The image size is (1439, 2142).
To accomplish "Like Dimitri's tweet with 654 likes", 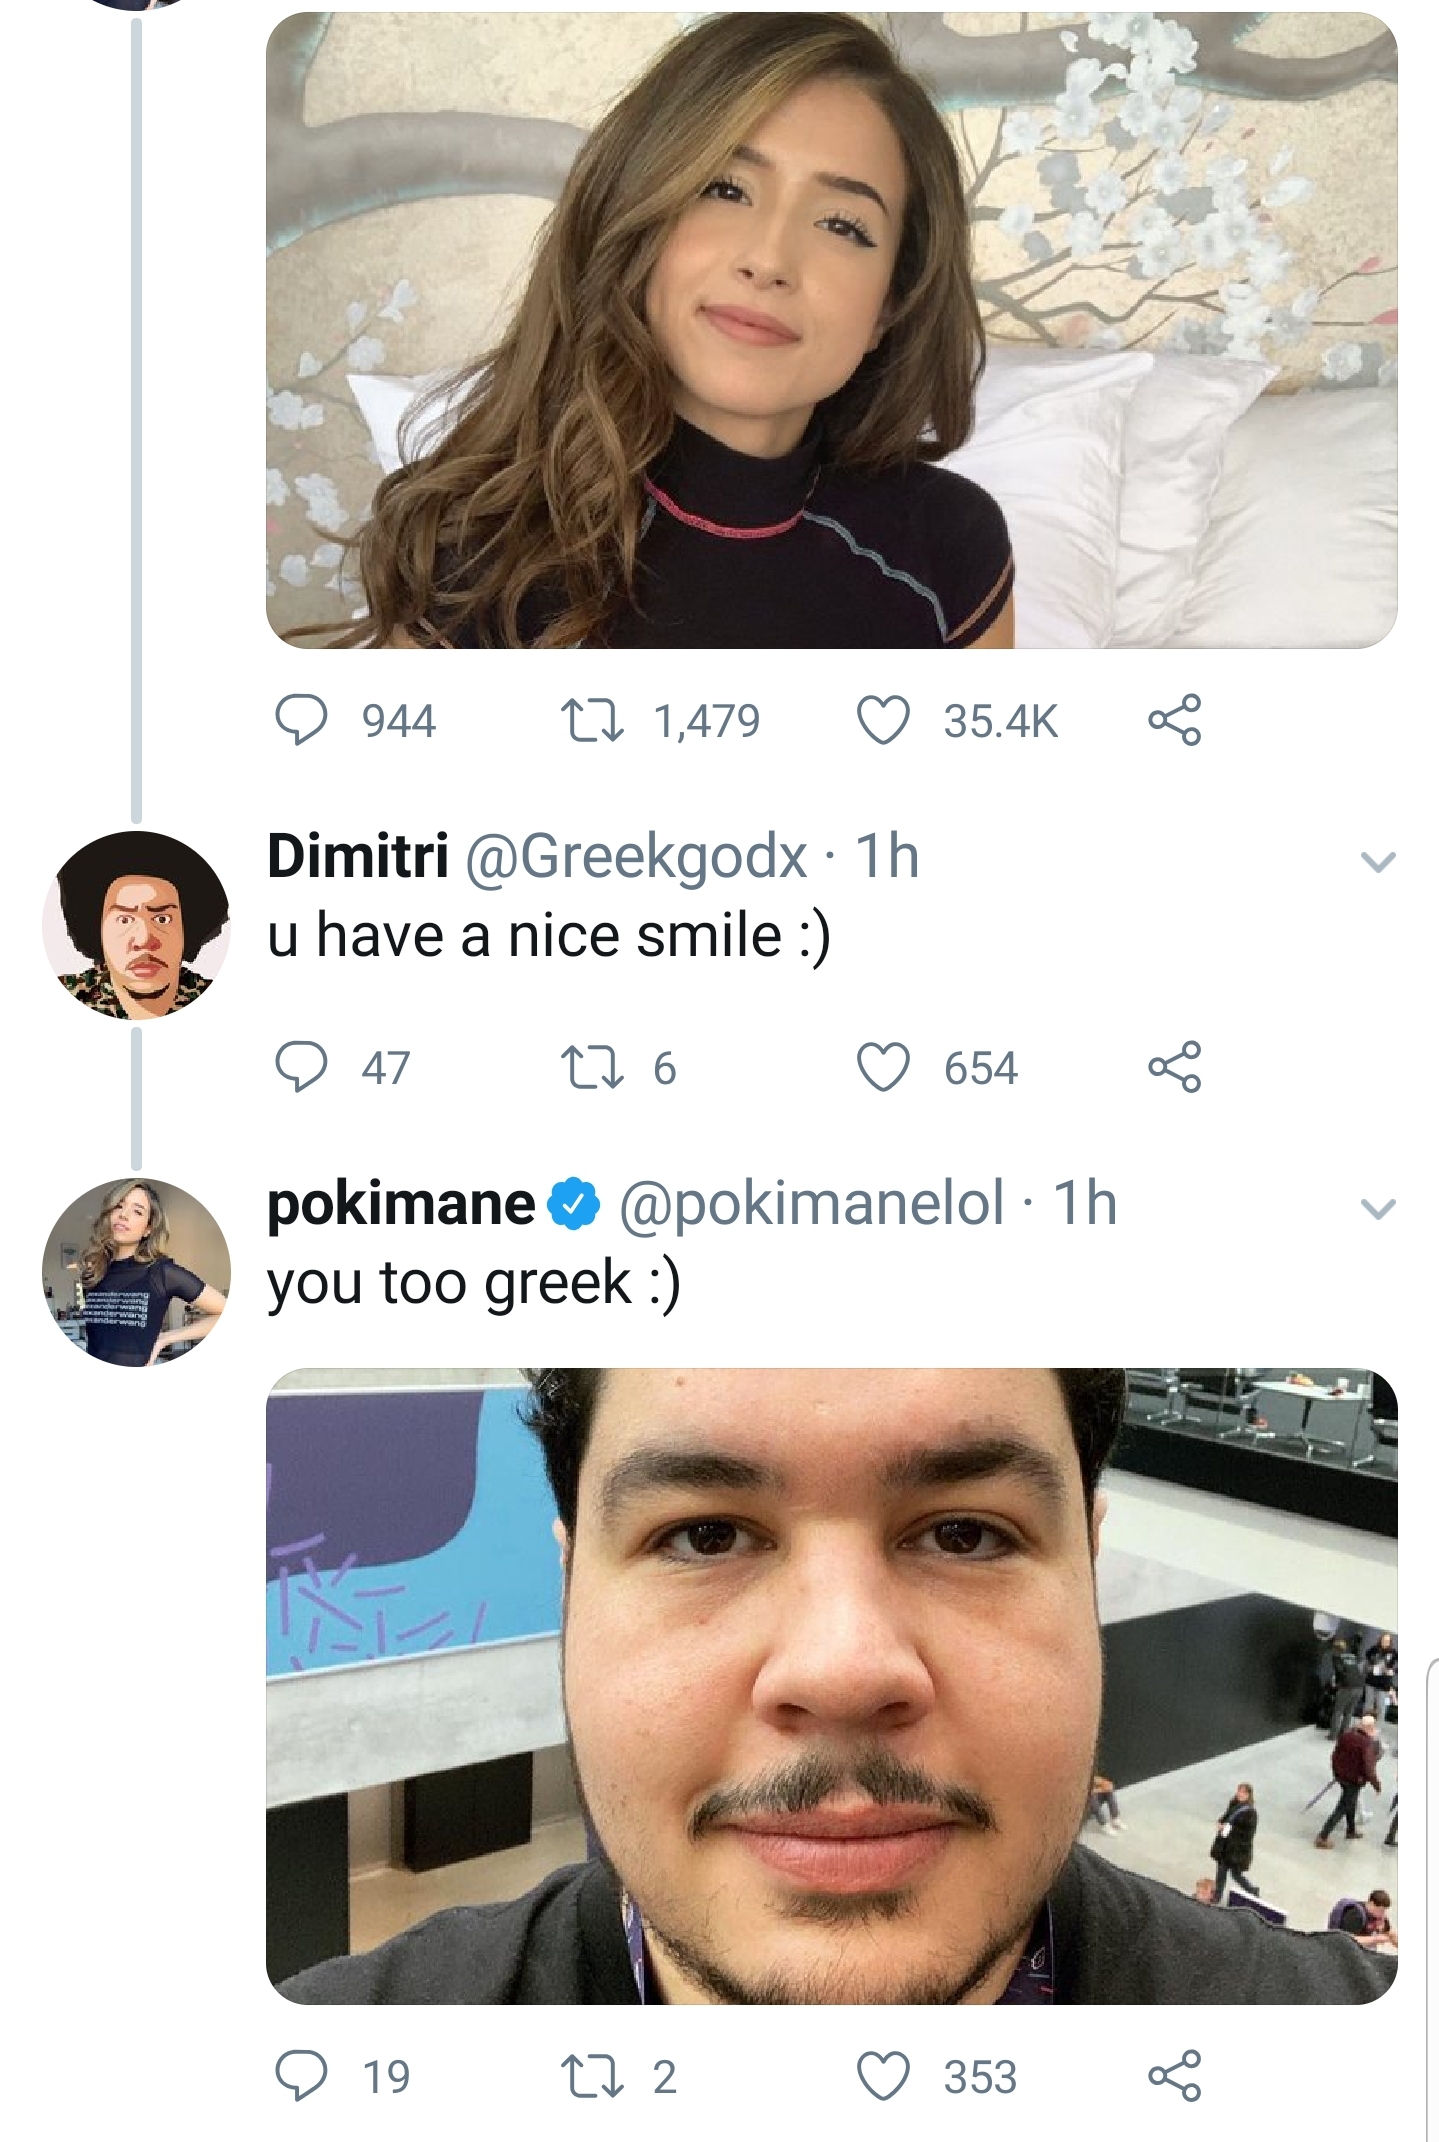I will coord(883,1067).
